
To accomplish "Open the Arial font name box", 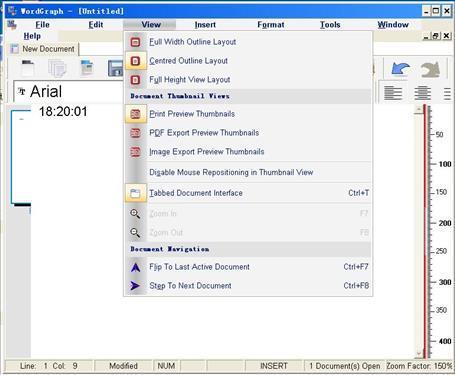I will 68,91.
